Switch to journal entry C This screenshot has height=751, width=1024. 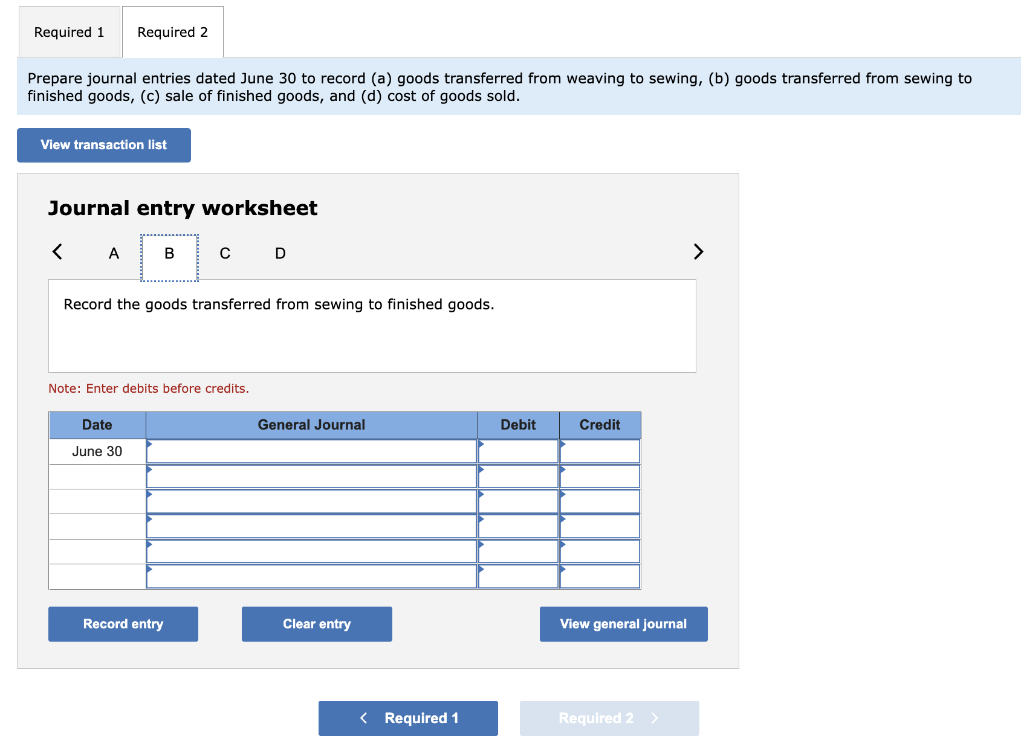tap(225, 253)
